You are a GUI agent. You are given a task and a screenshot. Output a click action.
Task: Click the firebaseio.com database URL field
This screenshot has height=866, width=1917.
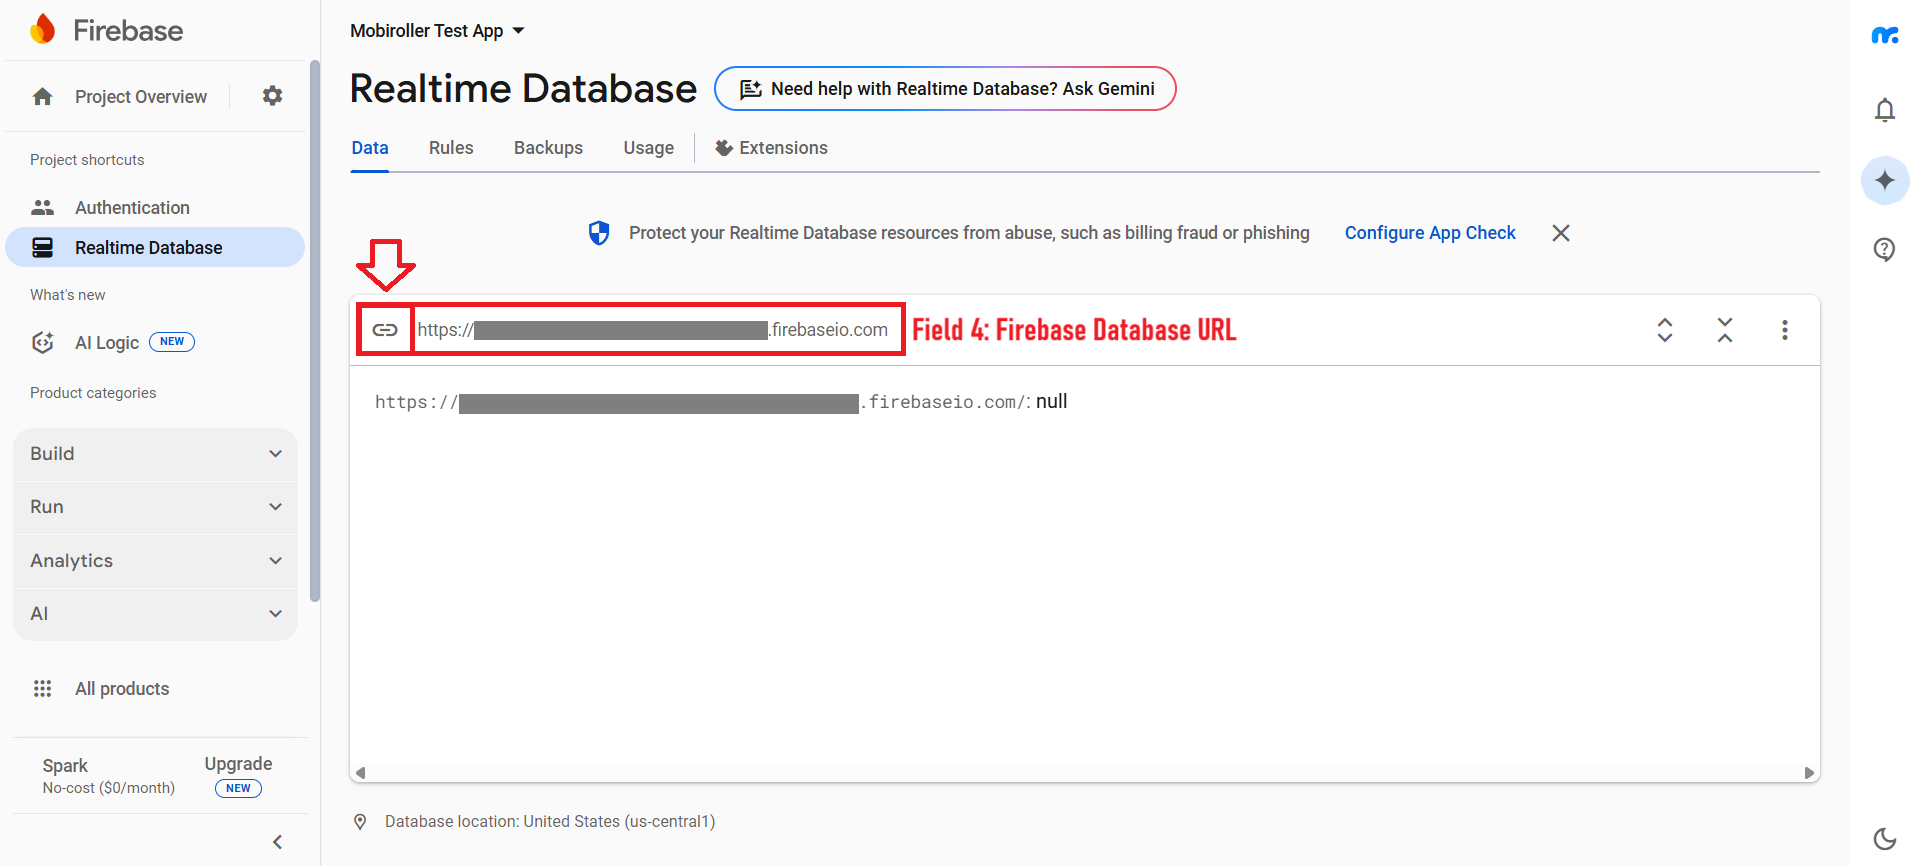tap(653, 330)
